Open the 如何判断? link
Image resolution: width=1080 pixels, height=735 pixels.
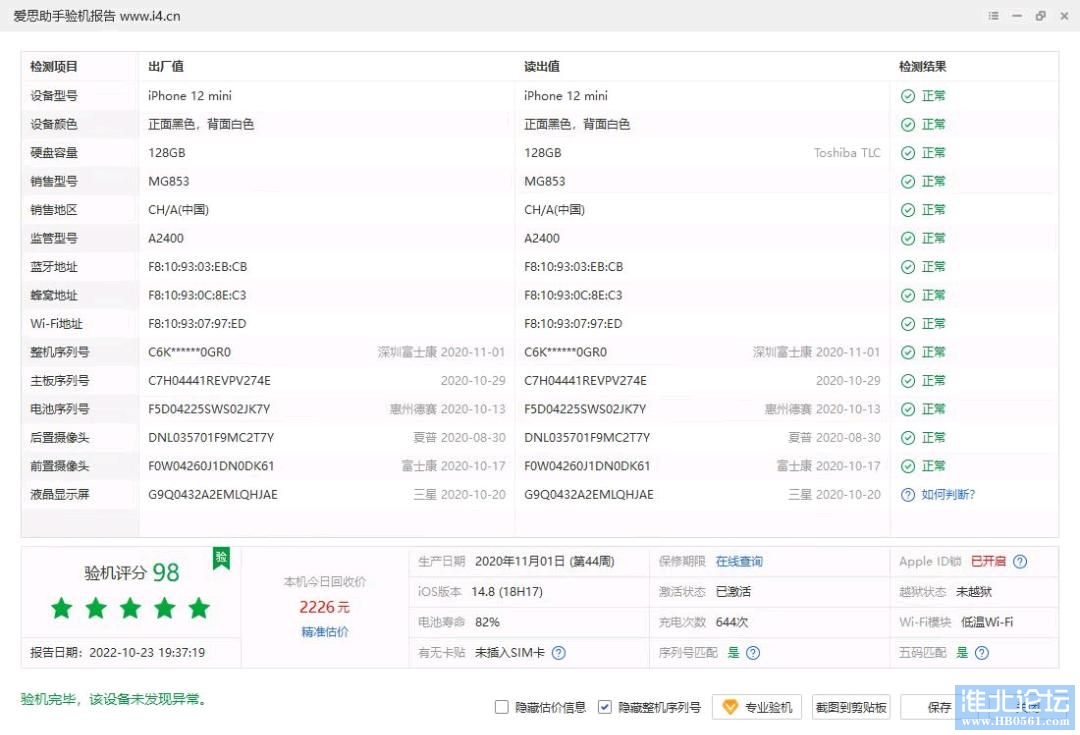948,495
